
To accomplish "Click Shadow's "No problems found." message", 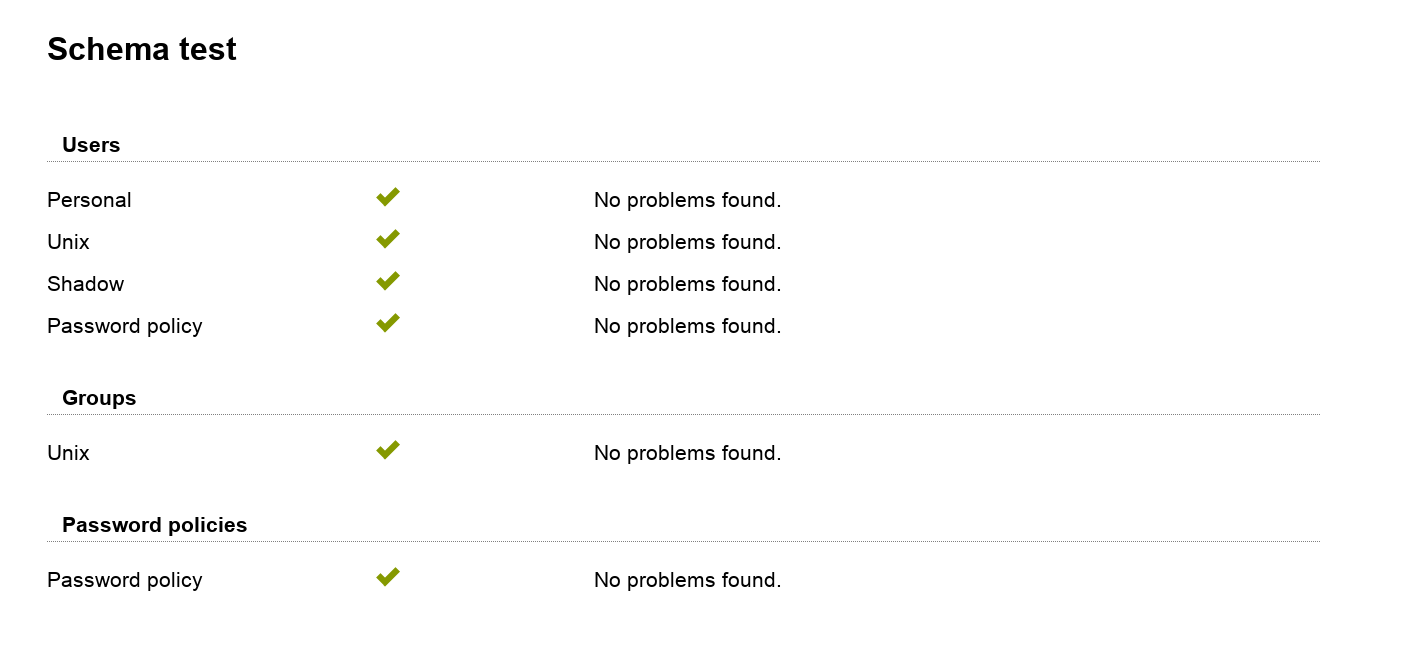I will [687, 284].
